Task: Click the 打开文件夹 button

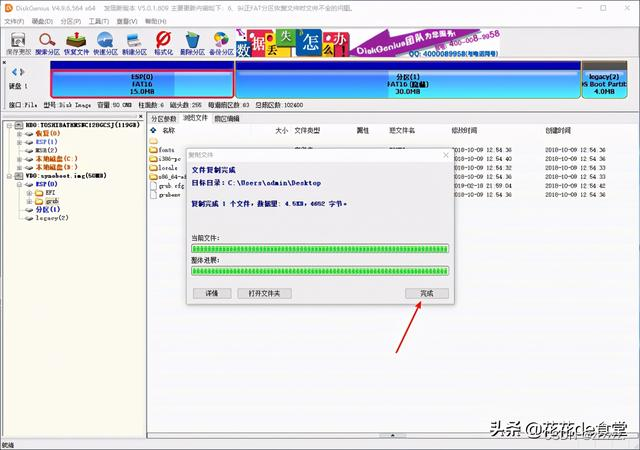Action: [264, 293]
